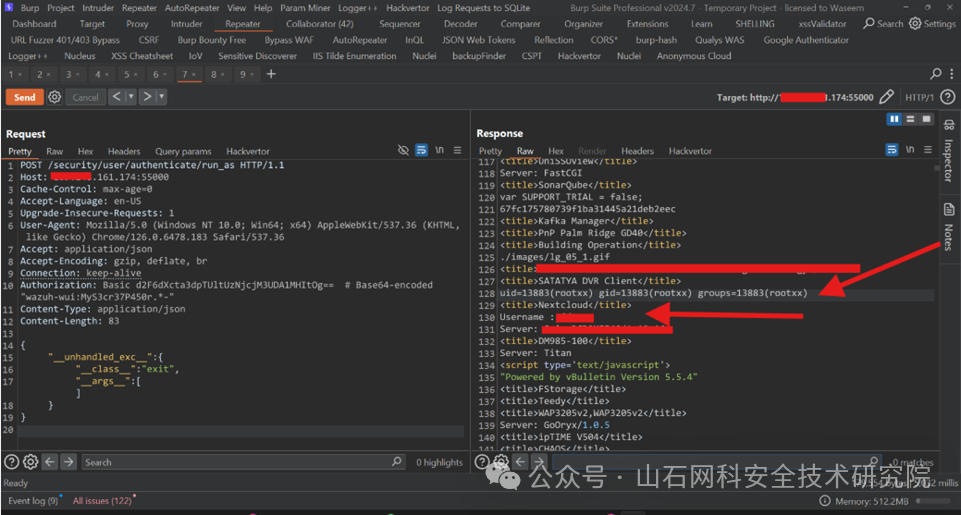961x515 pixels.
Task: Open Repeater send settings gear
Action: click(x=55, y=97)
